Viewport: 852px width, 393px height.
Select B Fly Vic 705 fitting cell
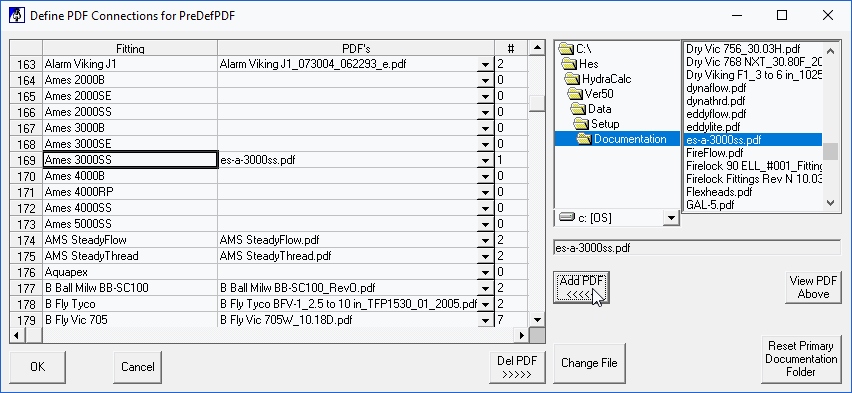(x=130, y=320)
